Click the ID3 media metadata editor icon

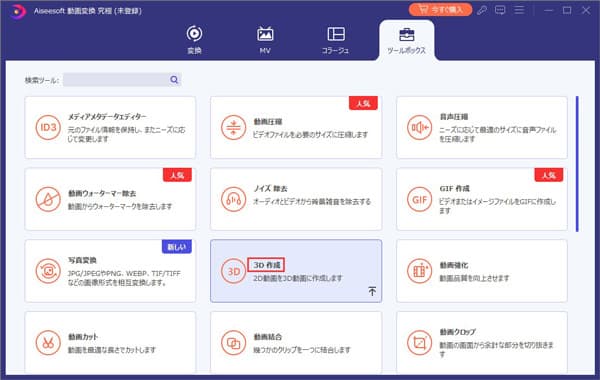[48, 127]
